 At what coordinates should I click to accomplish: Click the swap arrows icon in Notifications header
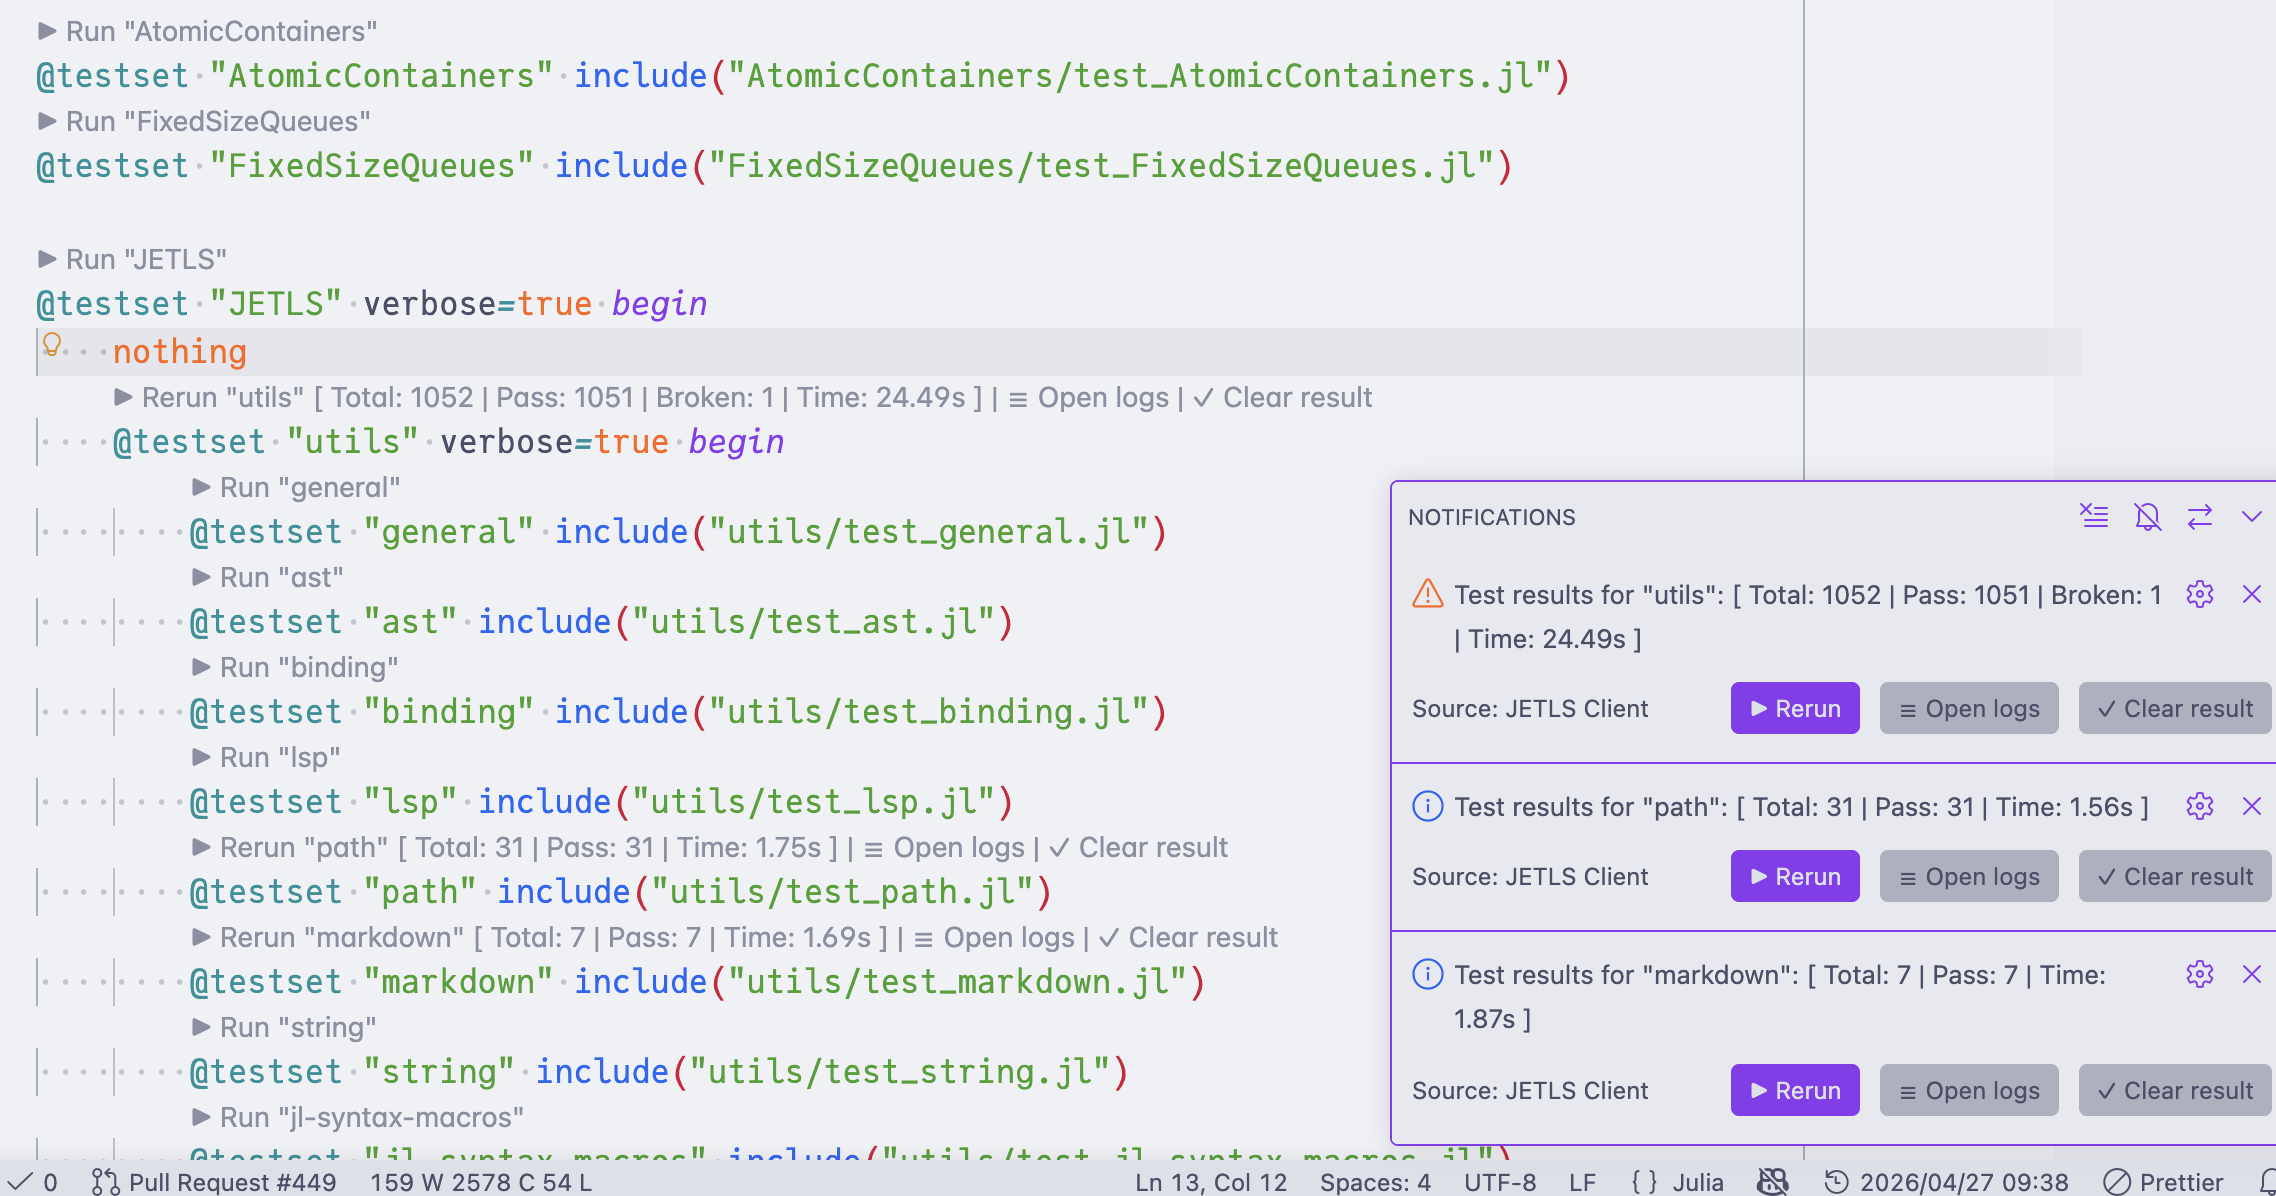click(x=2200, y=516)
